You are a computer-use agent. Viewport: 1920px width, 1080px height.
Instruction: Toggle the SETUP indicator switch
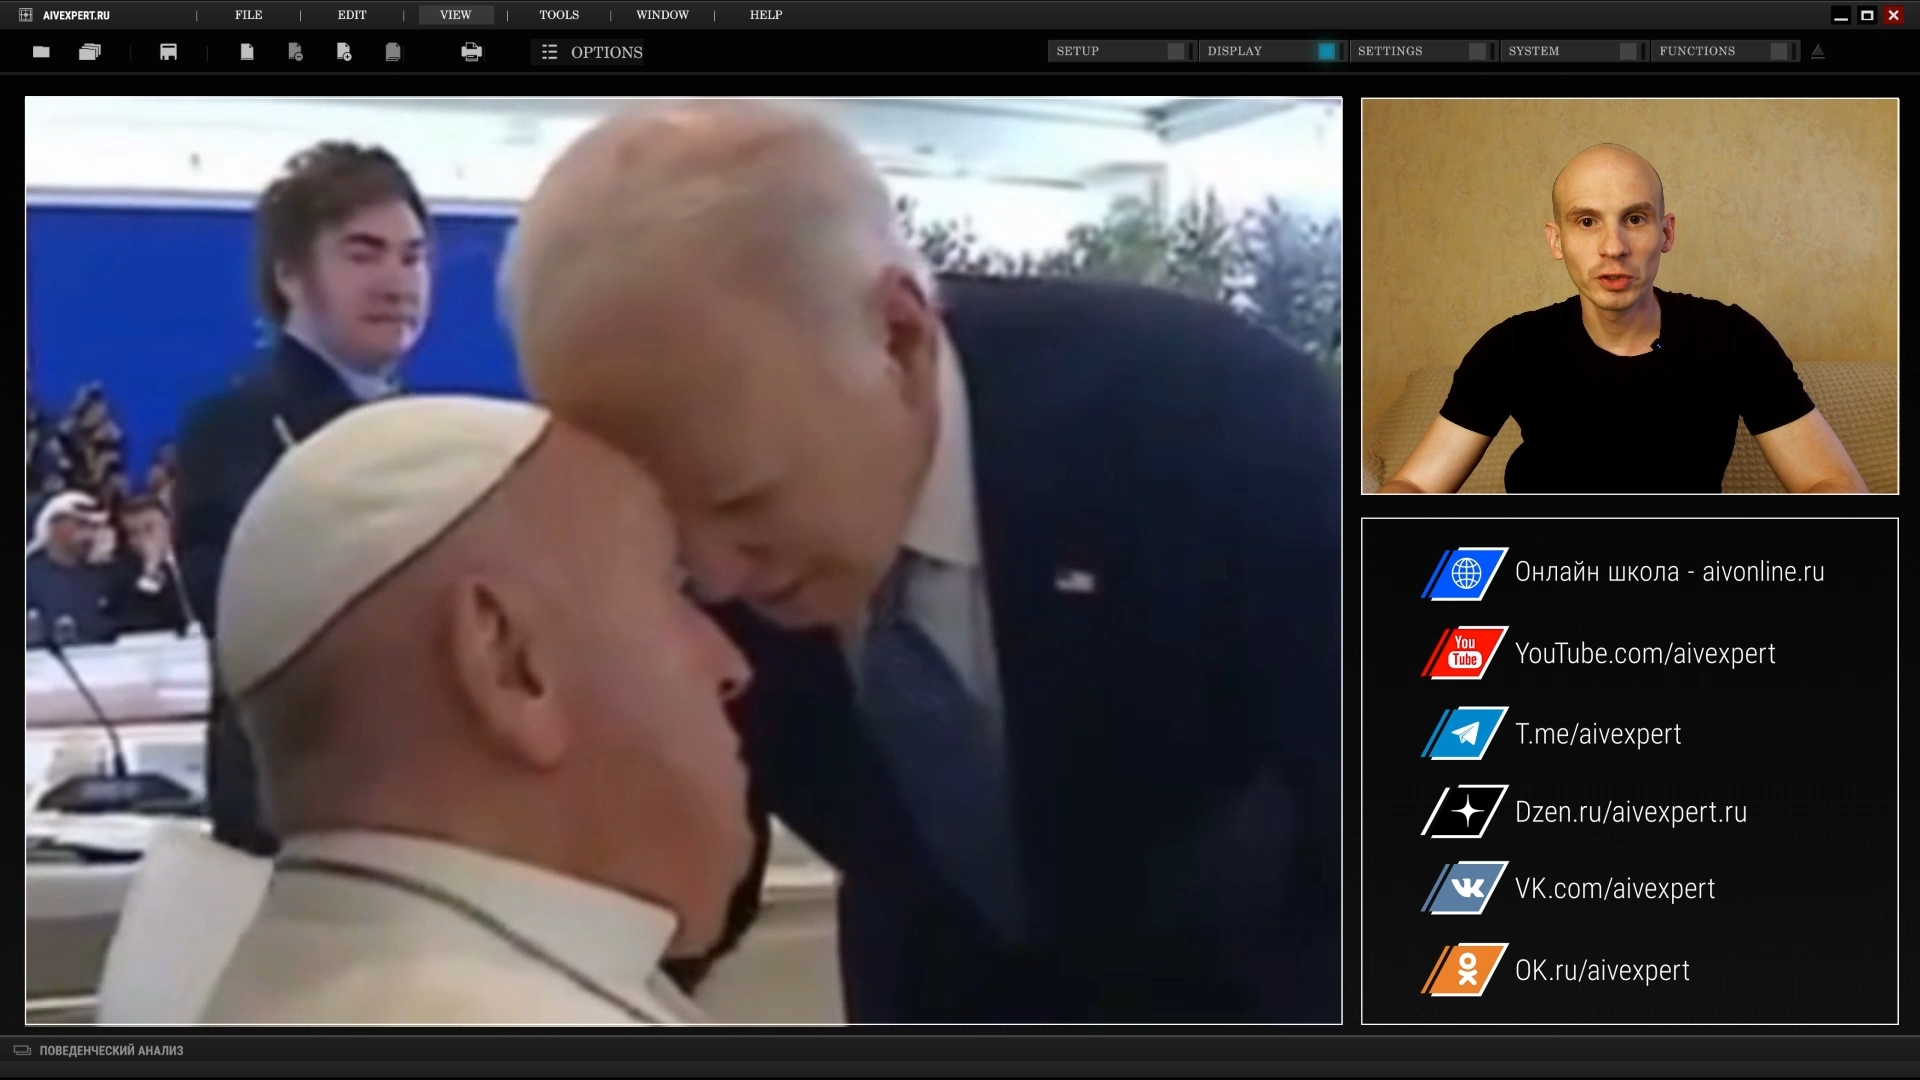pos(1176,51)
